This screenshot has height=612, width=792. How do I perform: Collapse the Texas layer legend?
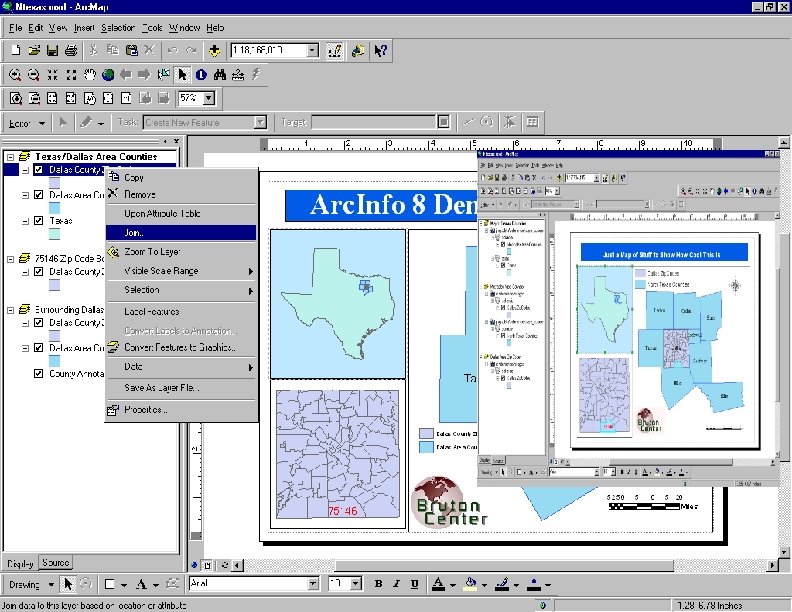25,221
